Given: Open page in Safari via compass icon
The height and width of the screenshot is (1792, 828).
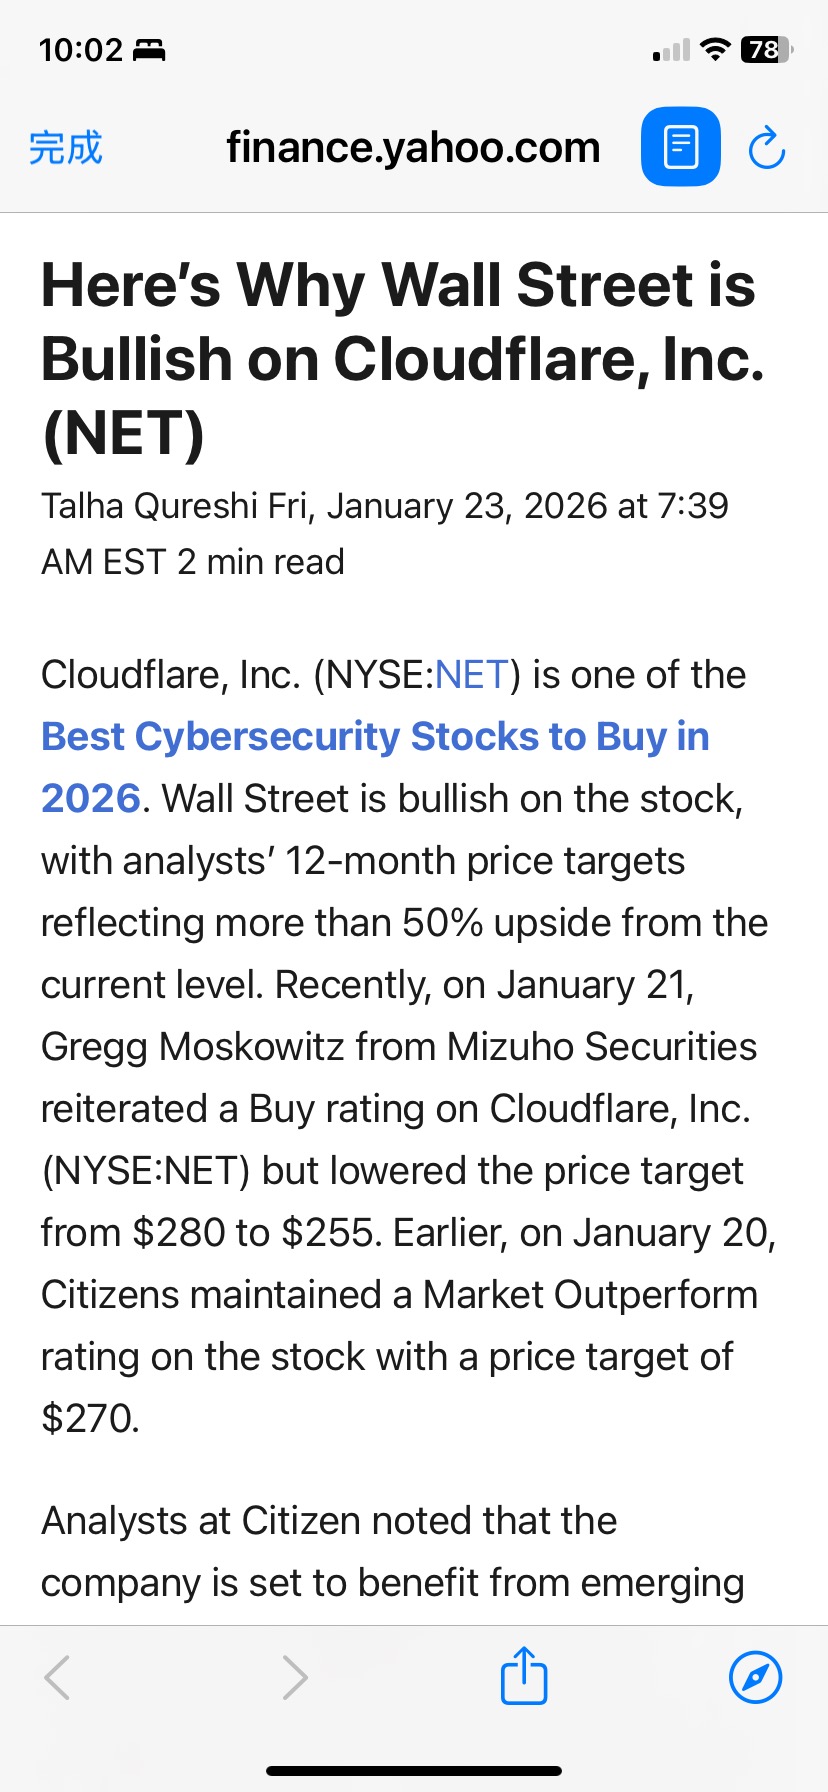Looking at the screenshot, I should point(755,1677).
